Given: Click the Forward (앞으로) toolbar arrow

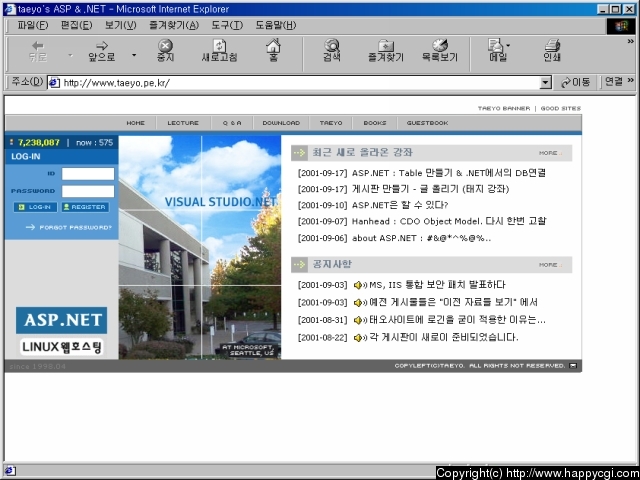Looking at the screenshot, I should tap(102, 46).
